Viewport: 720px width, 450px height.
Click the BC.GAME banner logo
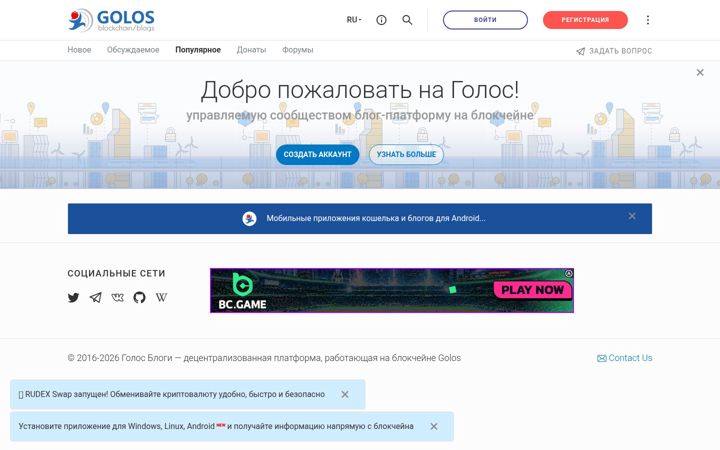[x=242, y=291]
